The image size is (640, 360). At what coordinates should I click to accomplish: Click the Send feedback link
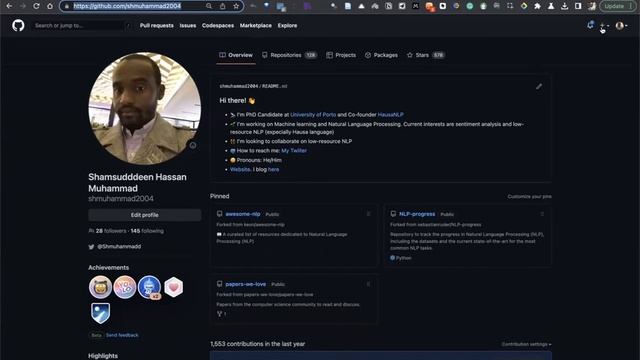tap(122, 335)
